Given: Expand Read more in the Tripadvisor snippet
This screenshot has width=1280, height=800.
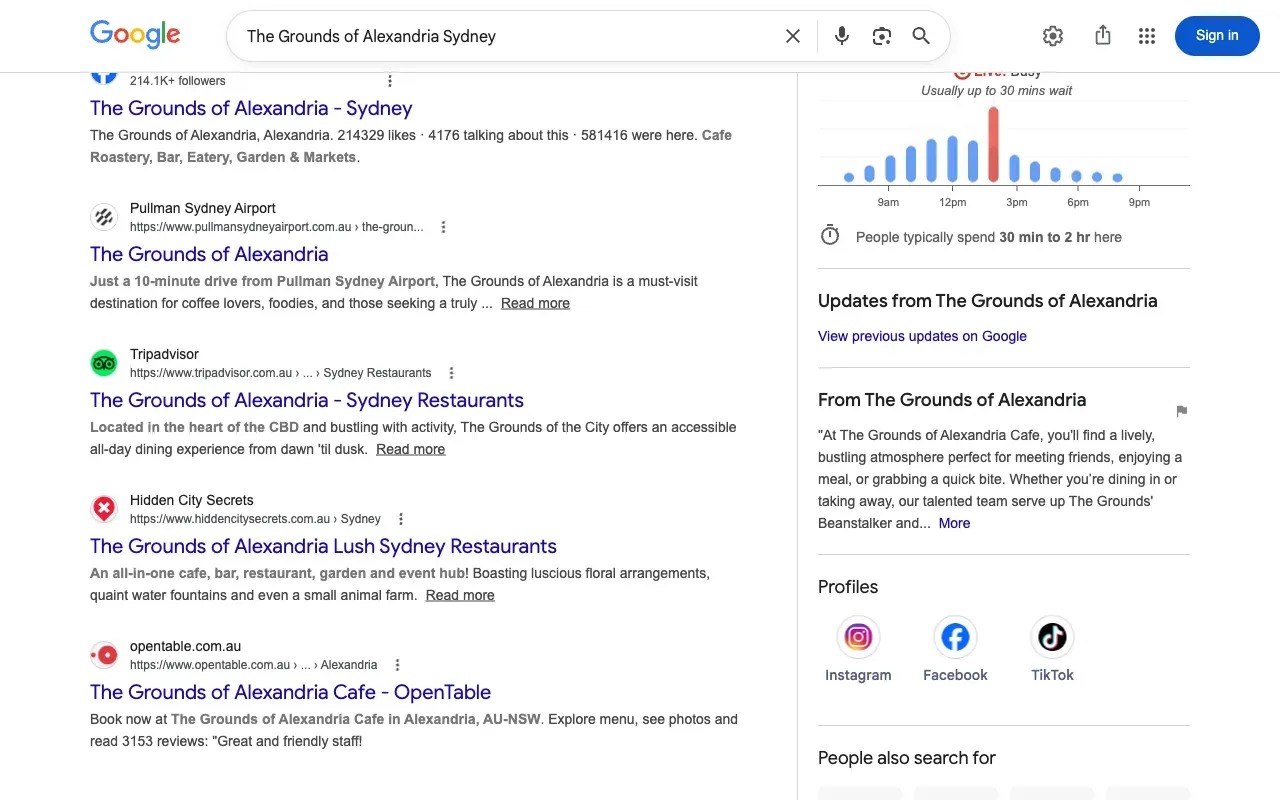Looking at the screenshot, I should (410, 449).
